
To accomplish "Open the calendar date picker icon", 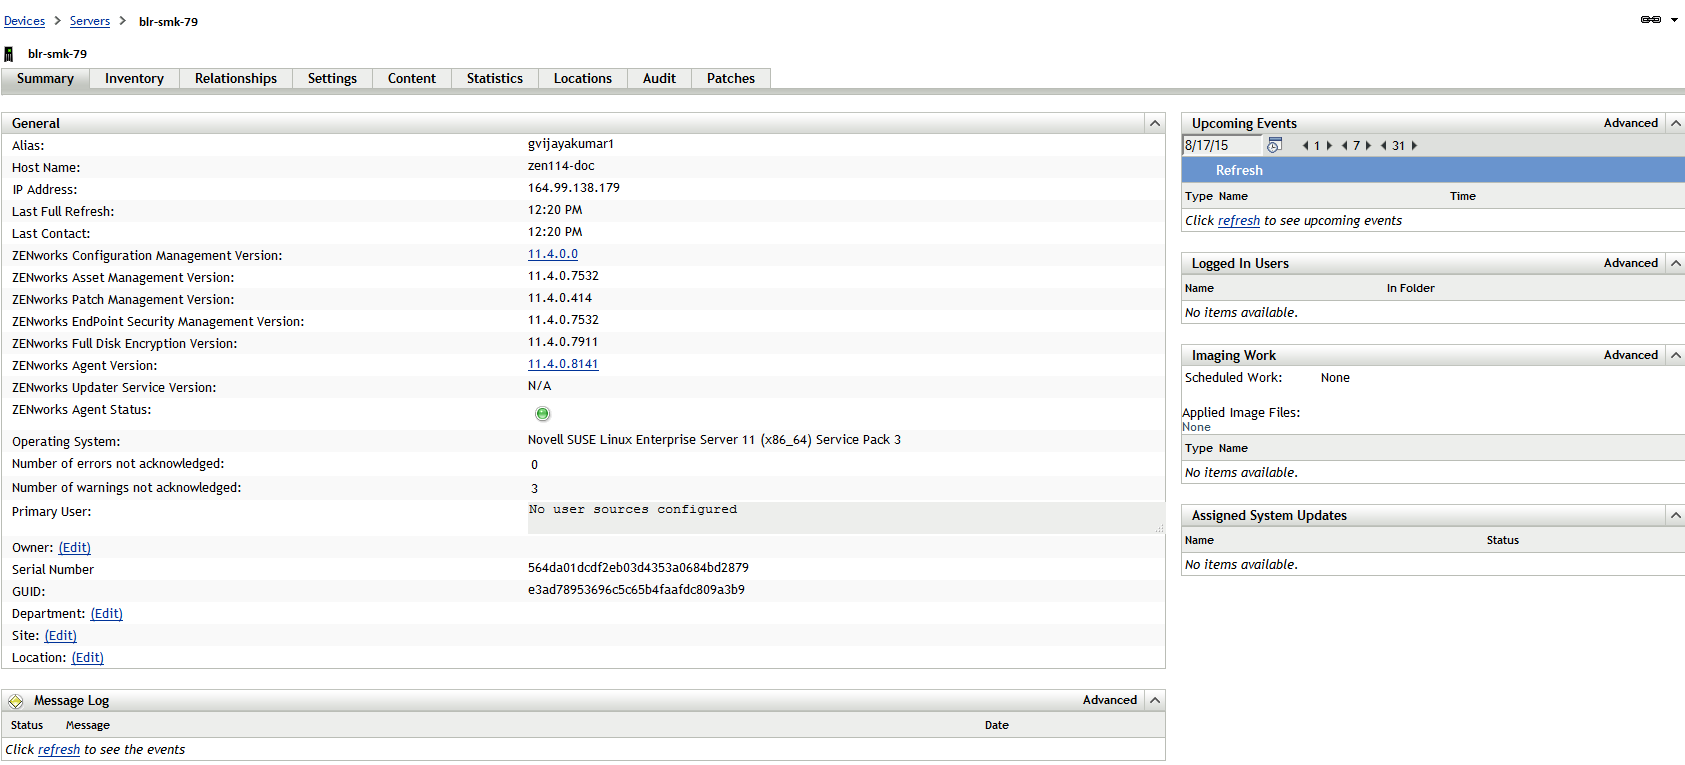I will (1274, 146).
